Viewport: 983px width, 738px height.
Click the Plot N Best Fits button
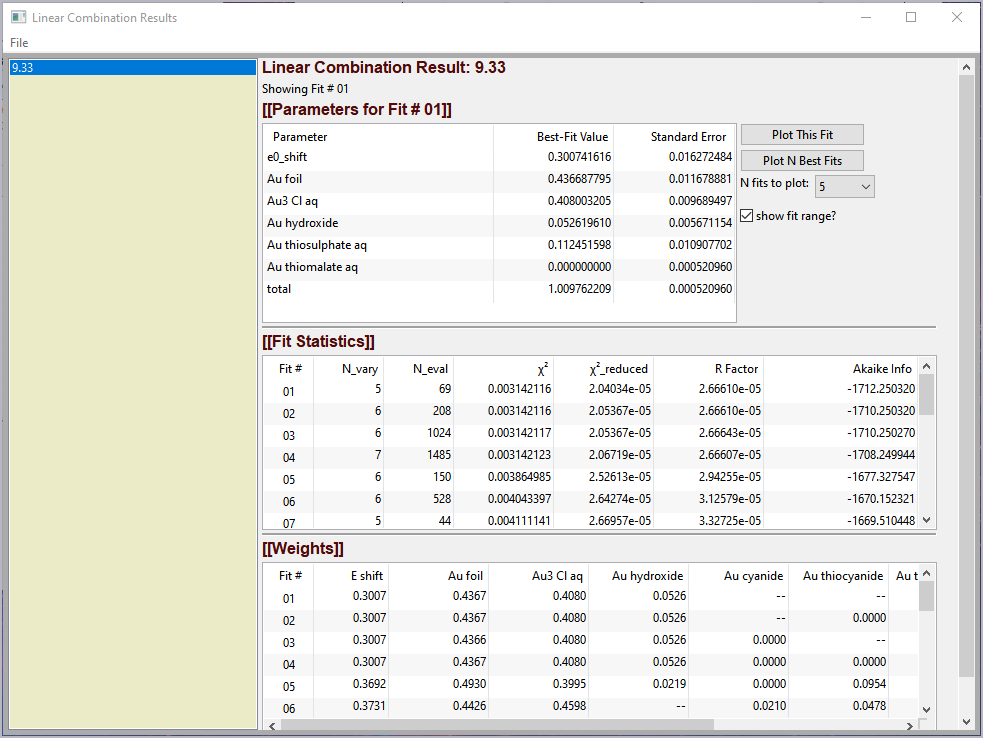(801, 161)
